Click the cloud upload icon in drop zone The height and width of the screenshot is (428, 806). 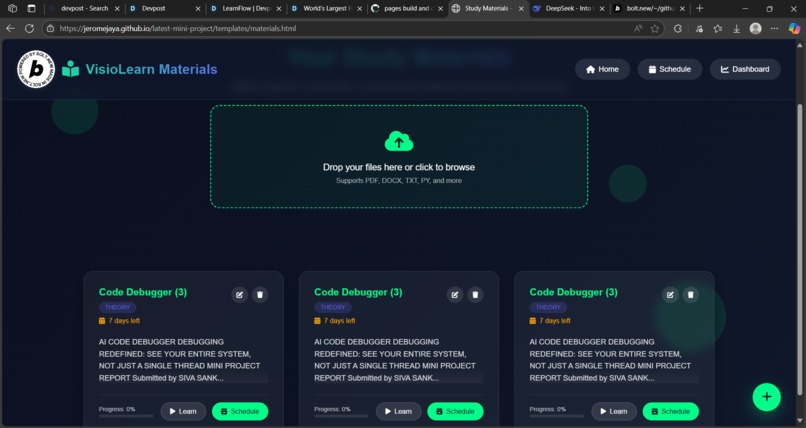tap(399, 141)
